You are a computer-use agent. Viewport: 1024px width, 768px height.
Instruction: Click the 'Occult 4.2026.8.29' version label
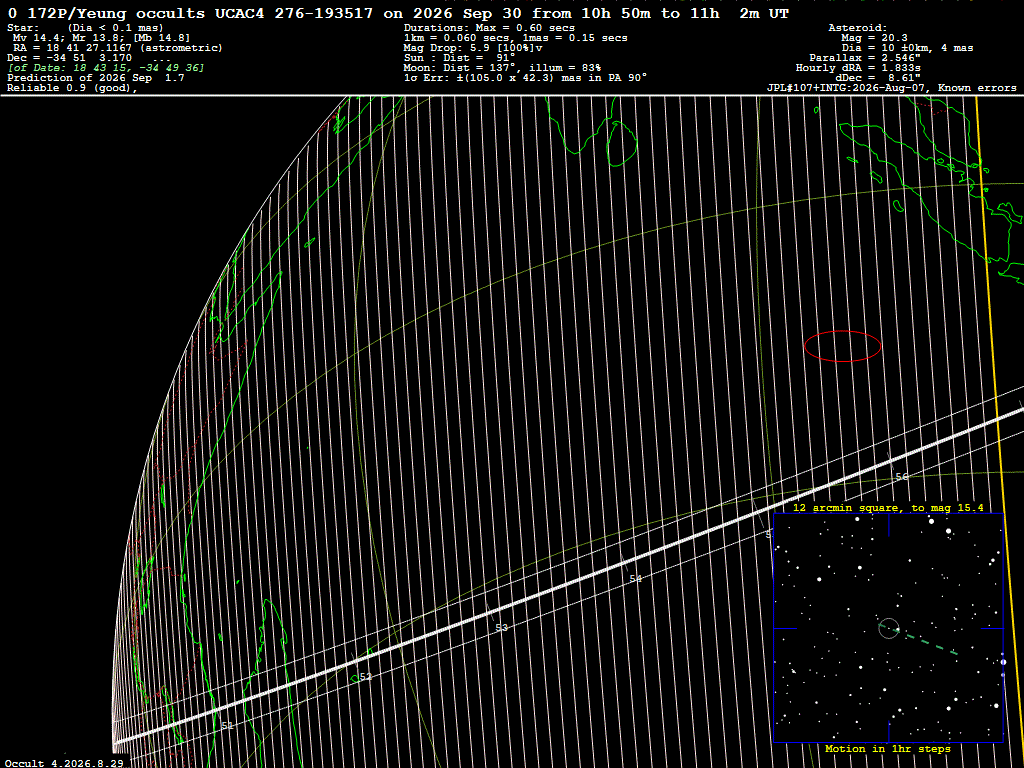coord(64,763)
